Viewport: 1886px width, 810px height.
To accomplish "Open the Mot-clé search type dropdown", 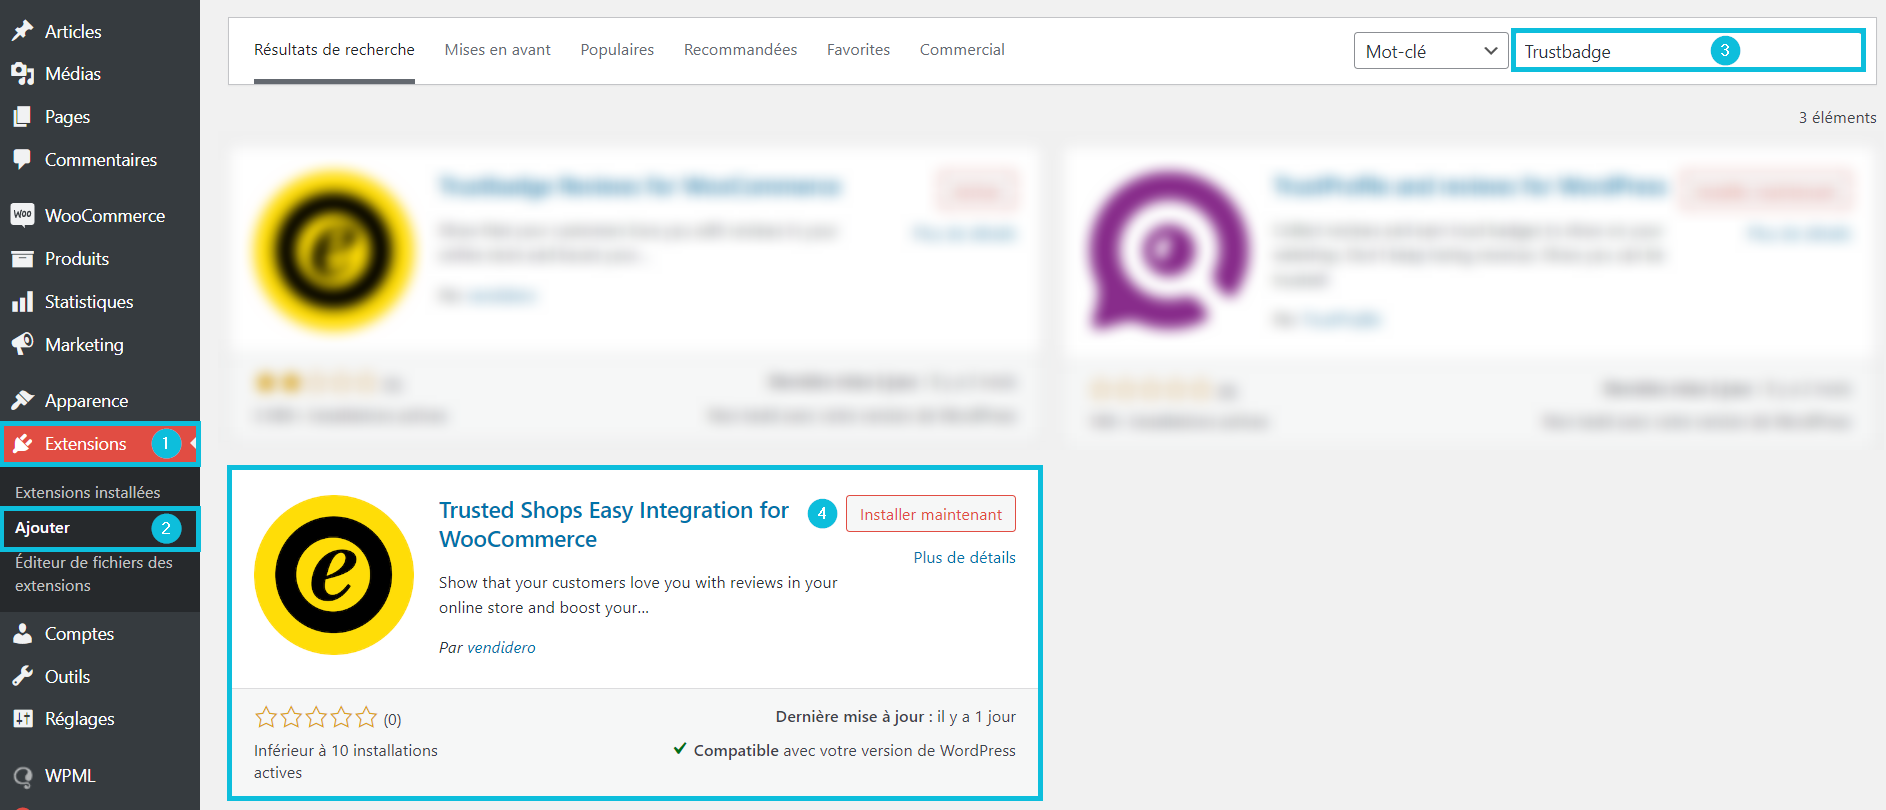I will 1431,51.
